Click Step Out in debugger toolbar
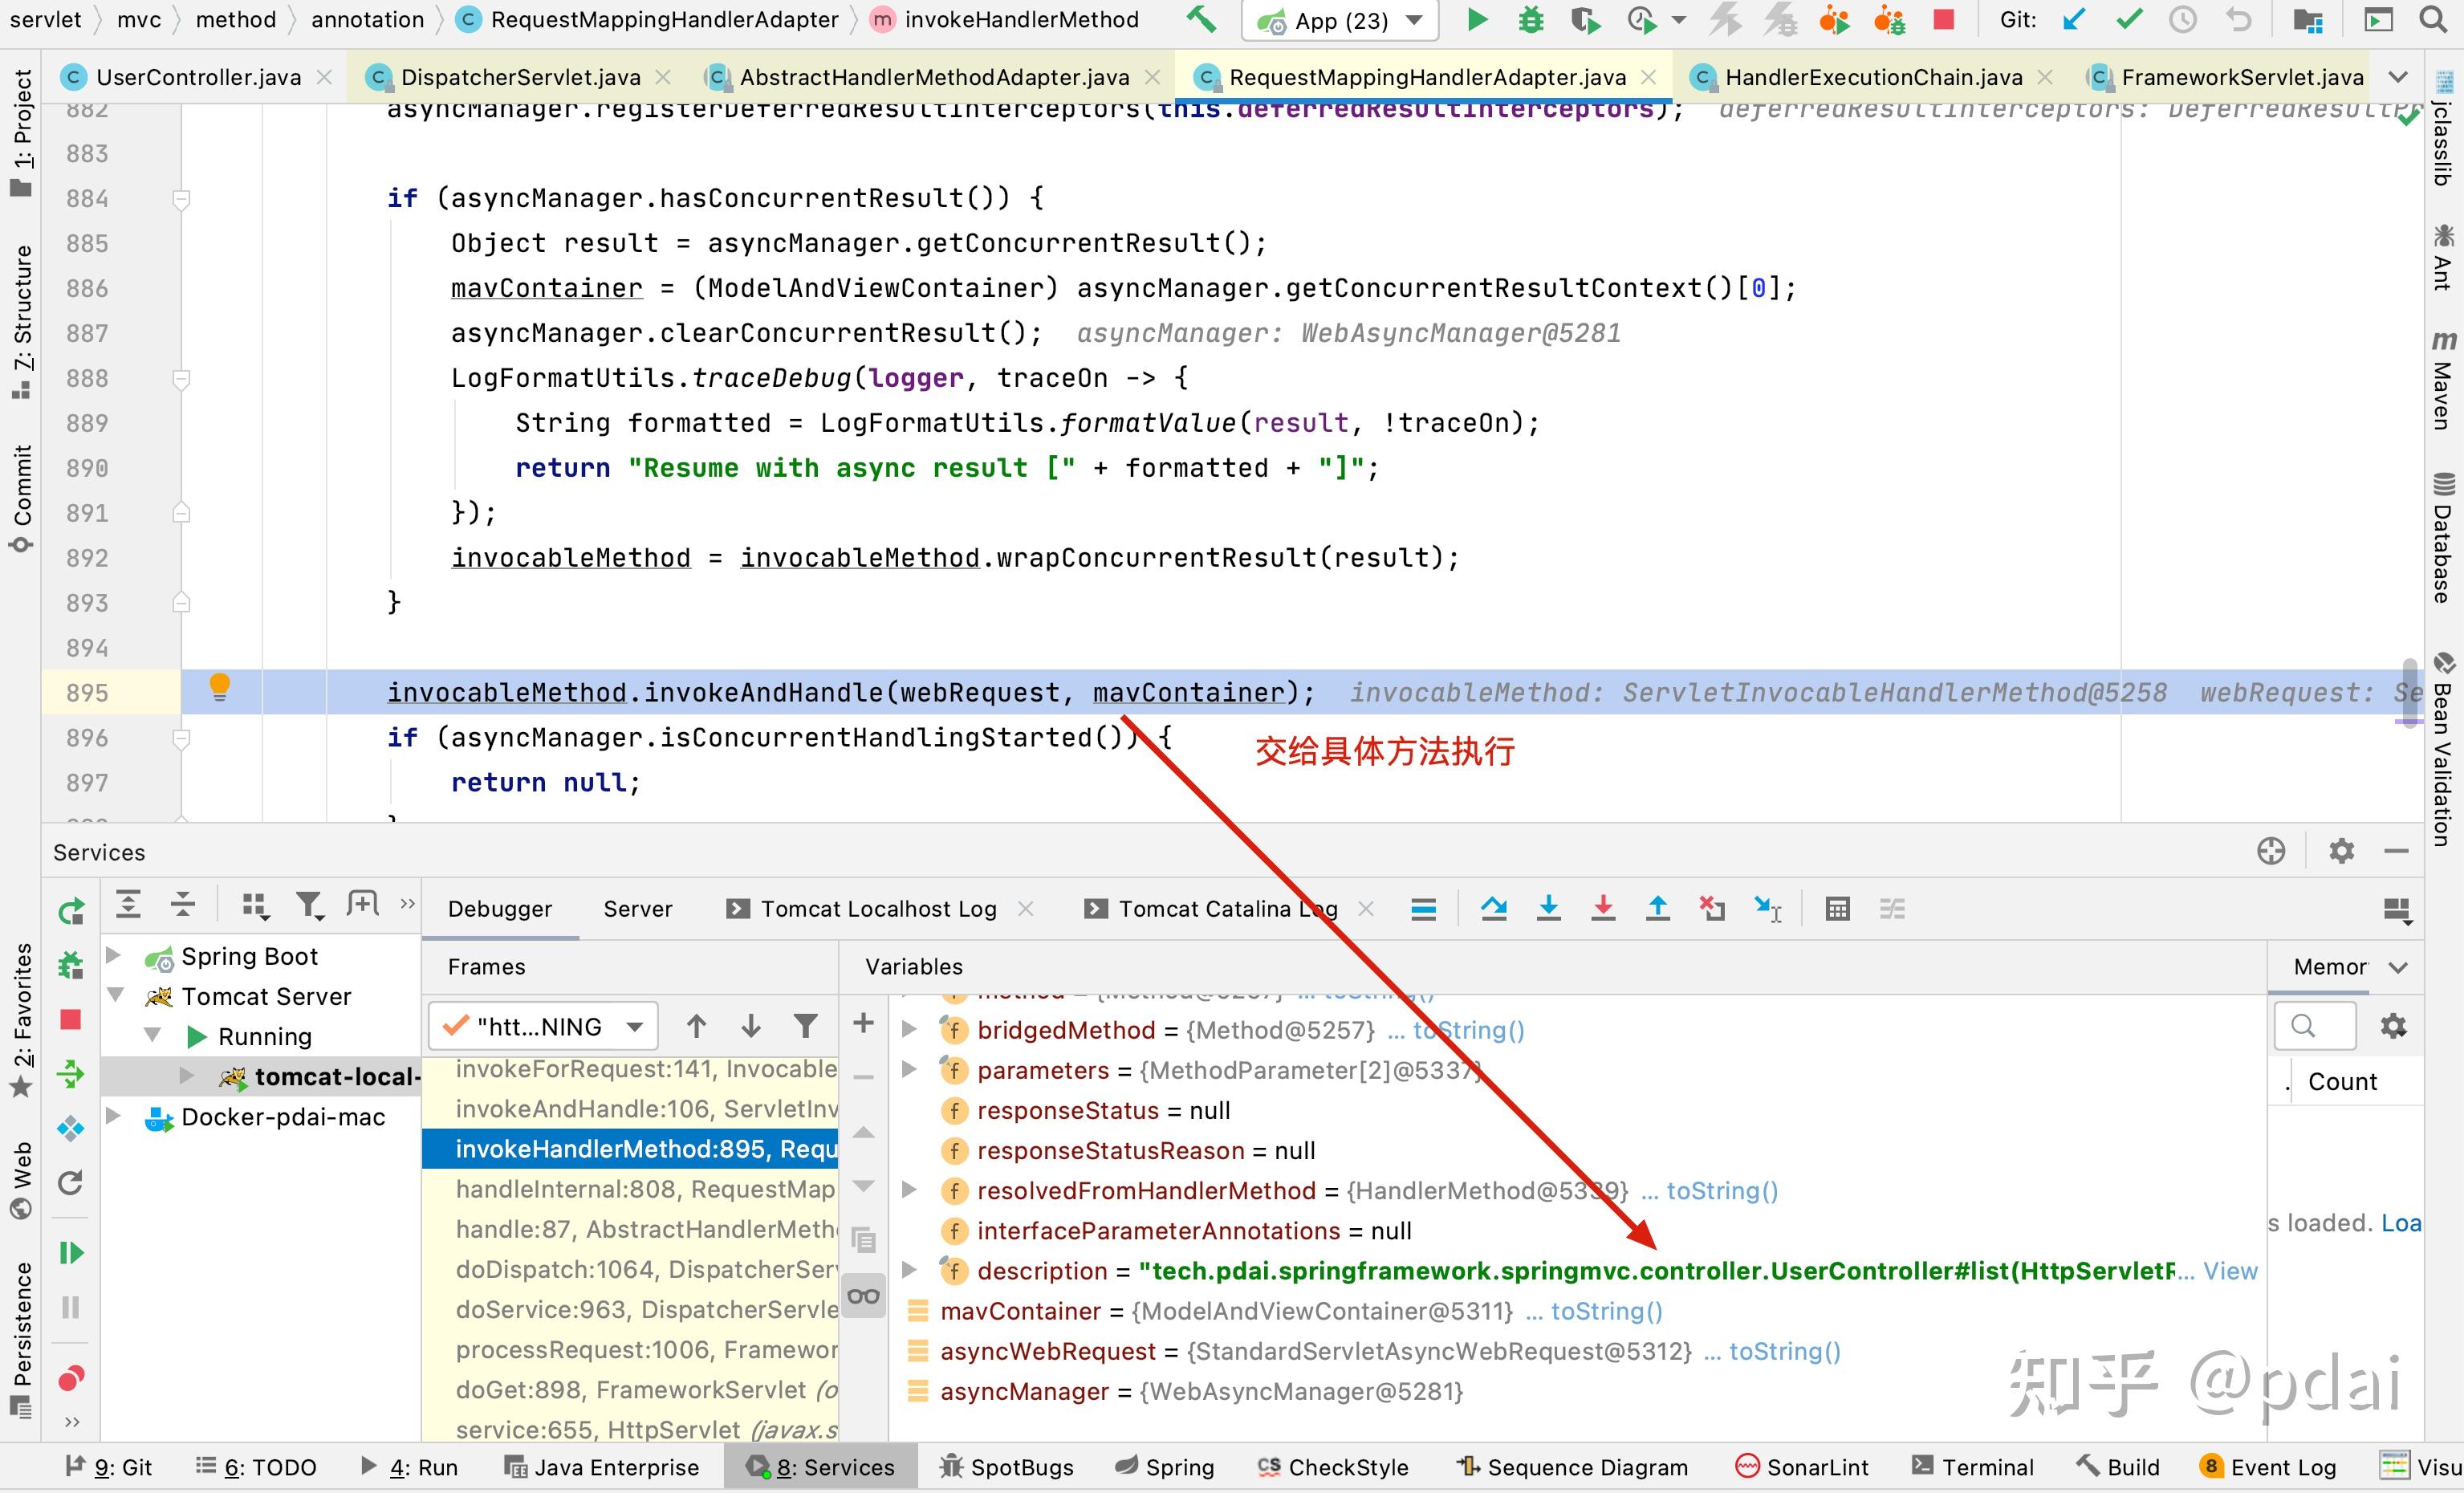 click(1657, 908)
